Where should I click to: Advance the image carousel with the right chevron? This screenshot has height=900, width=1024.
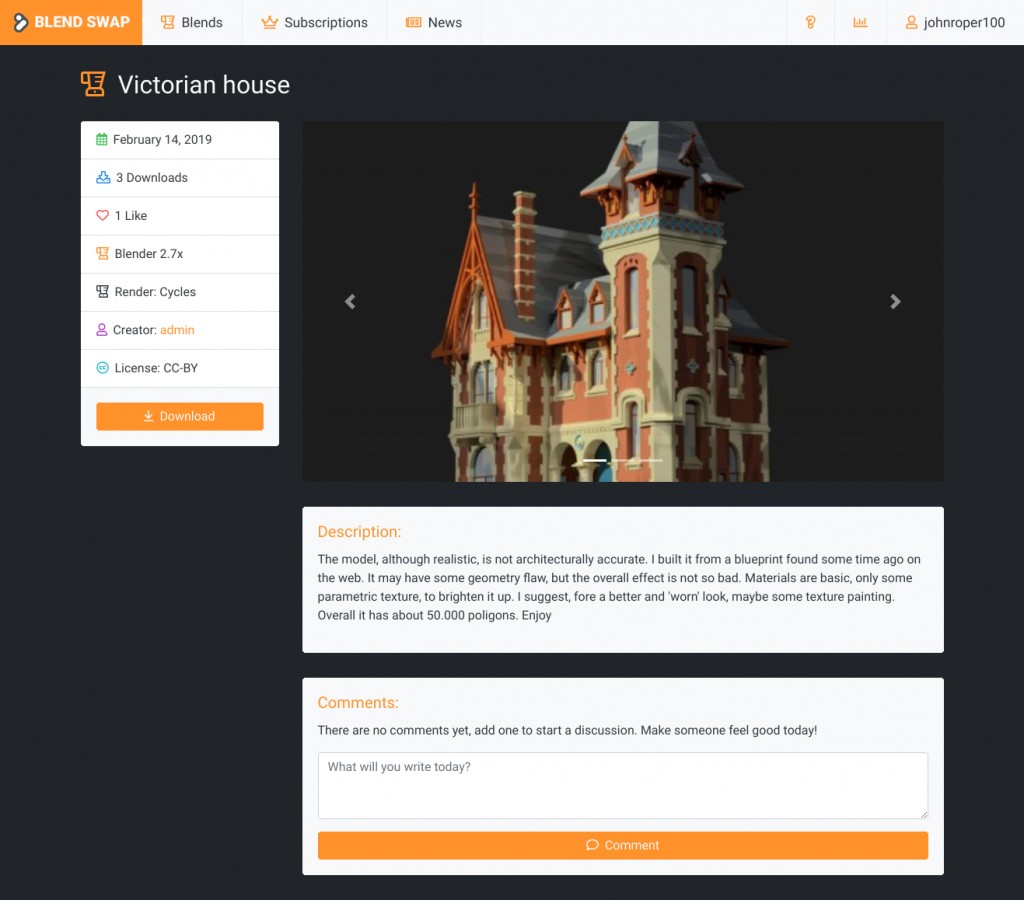coord(895,301)
